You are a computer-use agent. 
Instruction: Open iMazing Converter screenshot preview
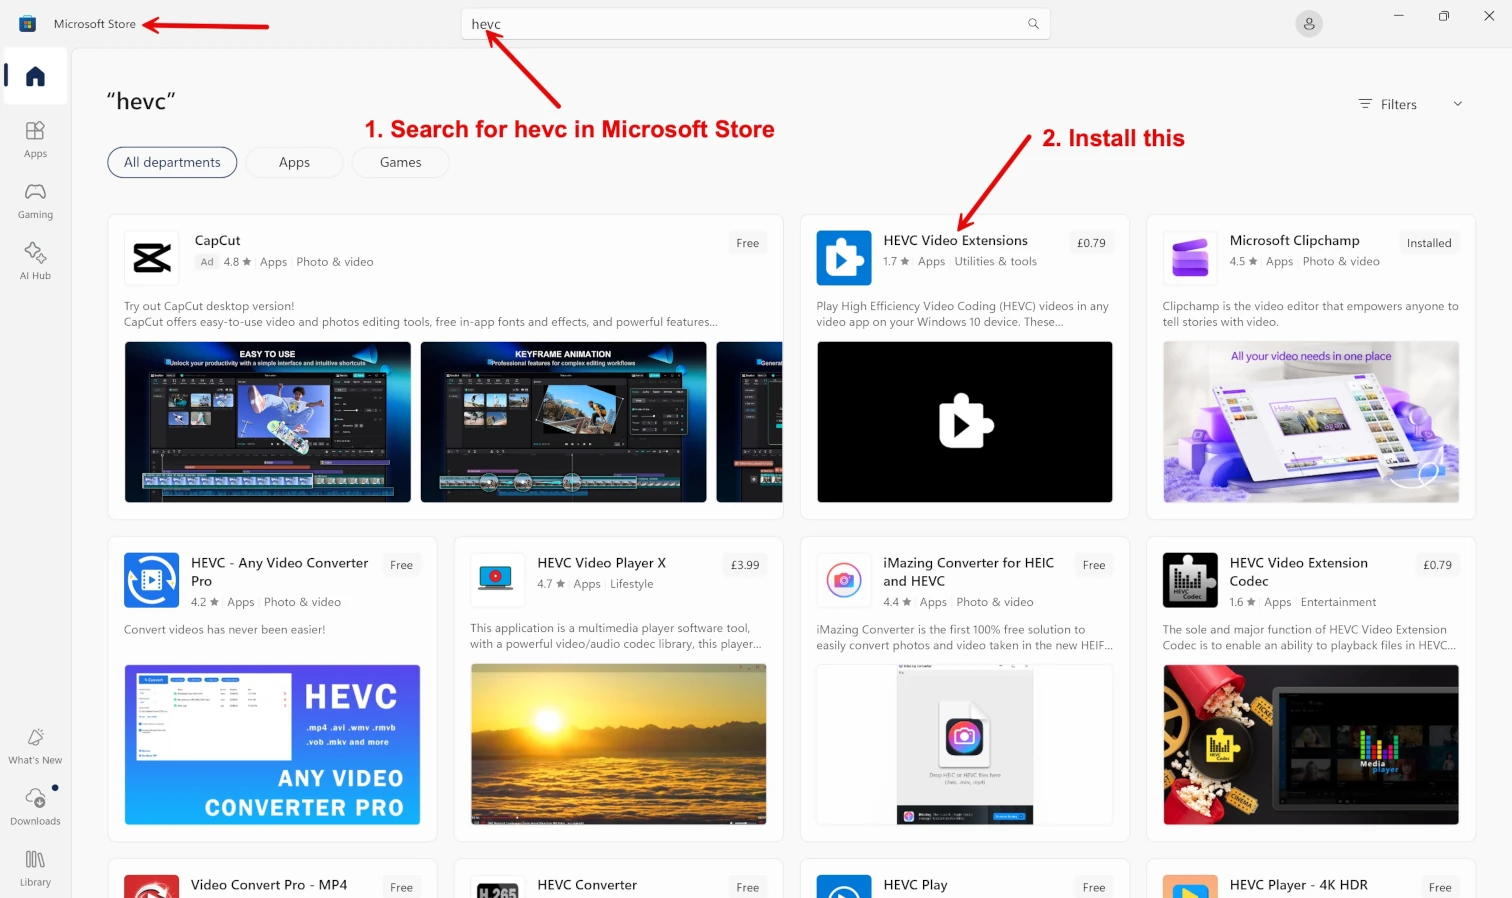coord(964,744)
